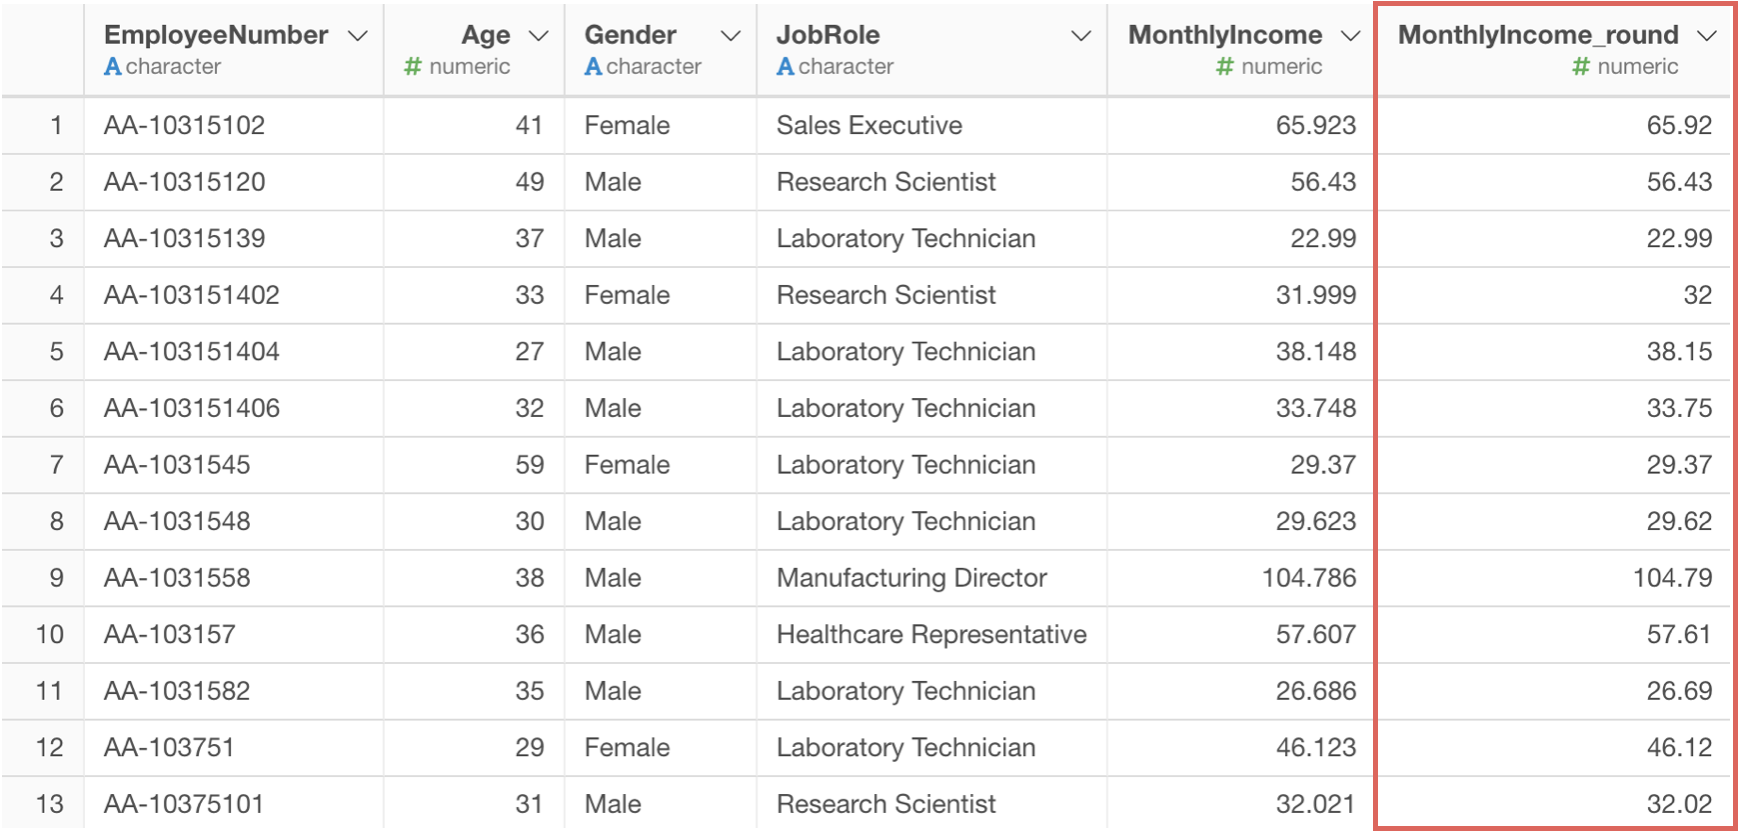This screenshot has height=834, width=1740.
Task: Click the Sales Executive job role cell
Action: coord(869,125)
